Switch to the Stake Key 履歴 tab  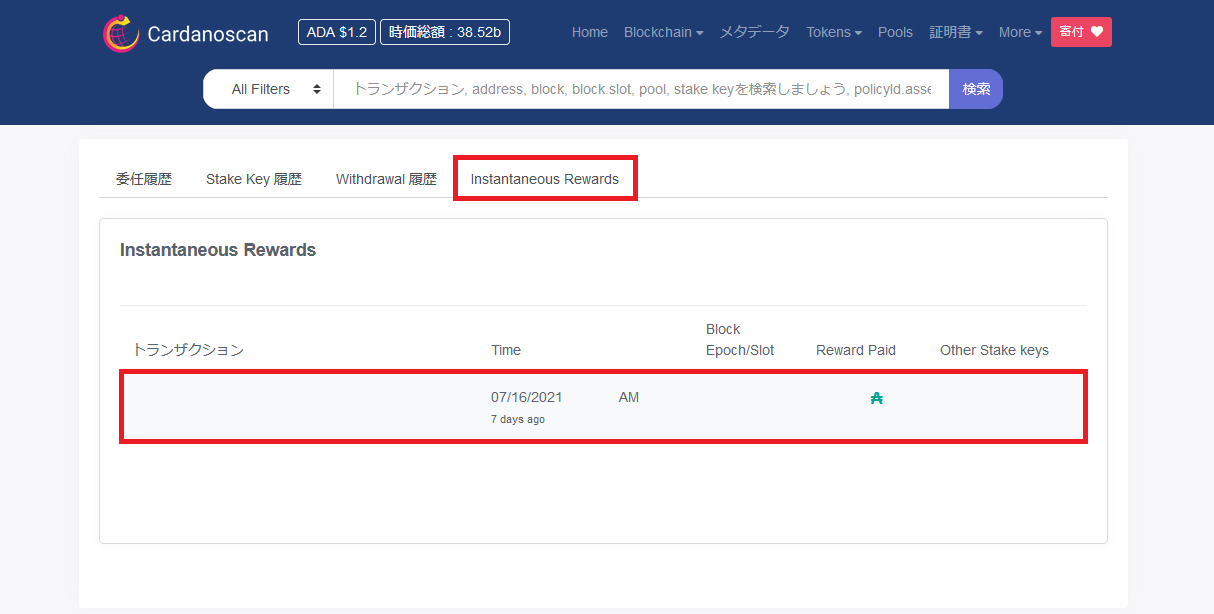(x=254, y=180)
